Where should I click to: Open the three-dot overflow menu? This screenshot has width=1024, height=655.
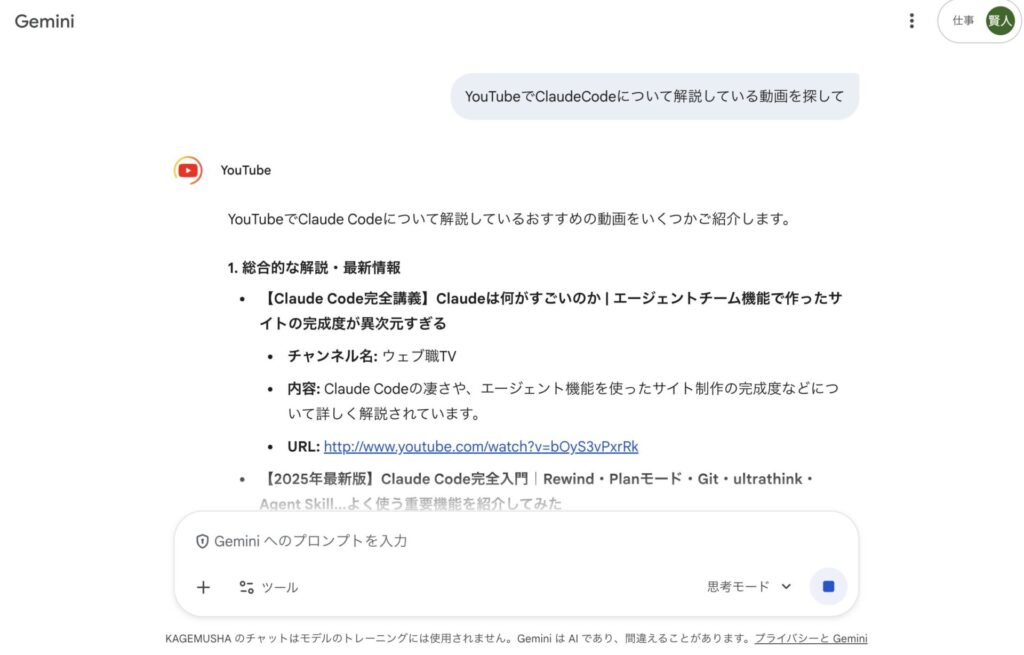coord(911,20)
